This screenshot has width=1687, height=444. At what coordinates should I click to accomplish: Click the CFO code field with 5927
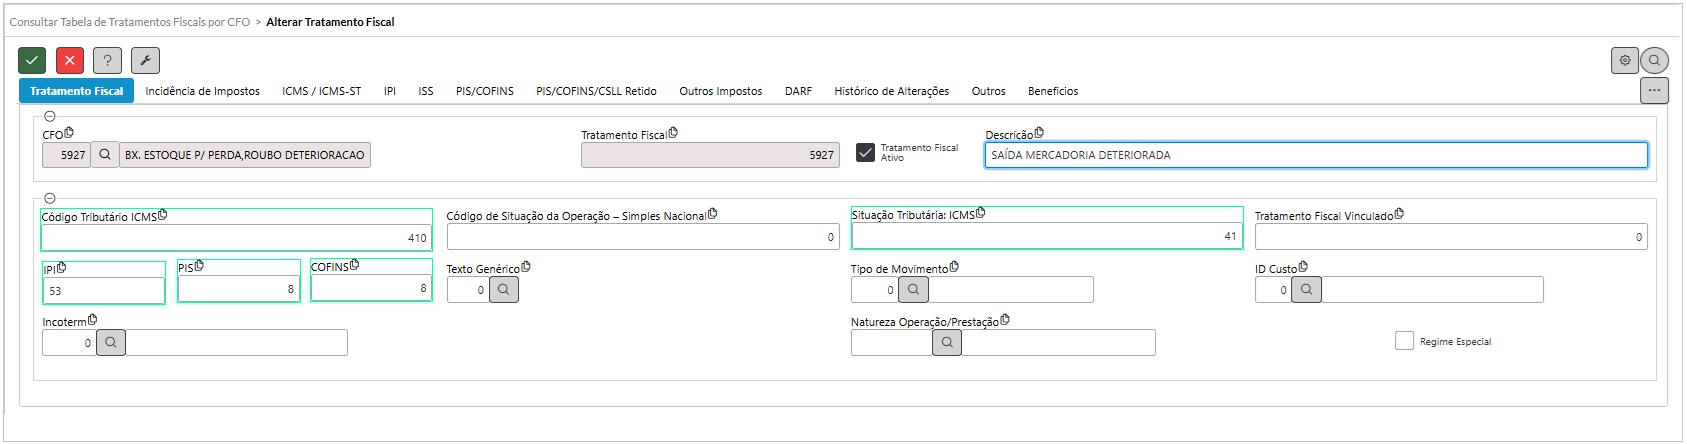coord(66,155)
